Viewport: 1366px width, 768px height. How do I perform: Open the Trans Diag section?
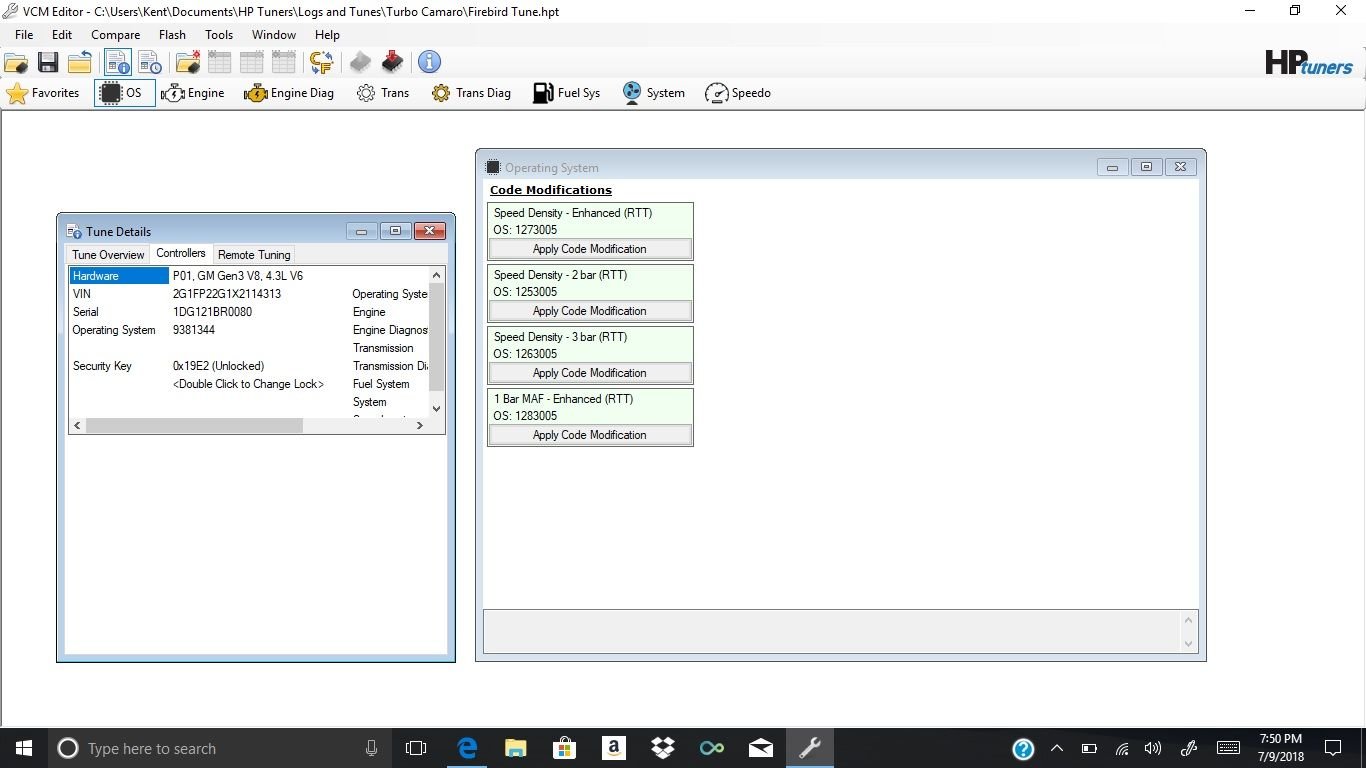tap(471, 93)
